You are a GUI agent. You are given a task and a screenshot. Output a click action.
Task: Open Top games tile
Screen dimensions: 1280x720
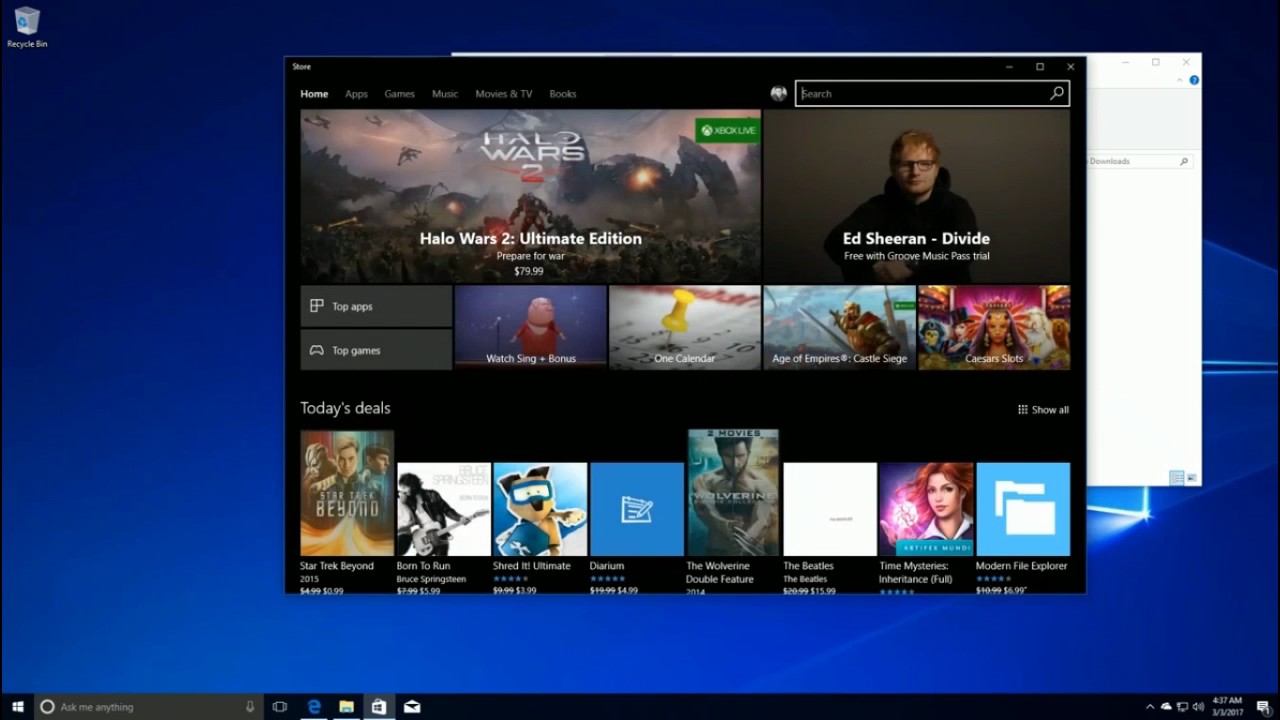point(376,350)
